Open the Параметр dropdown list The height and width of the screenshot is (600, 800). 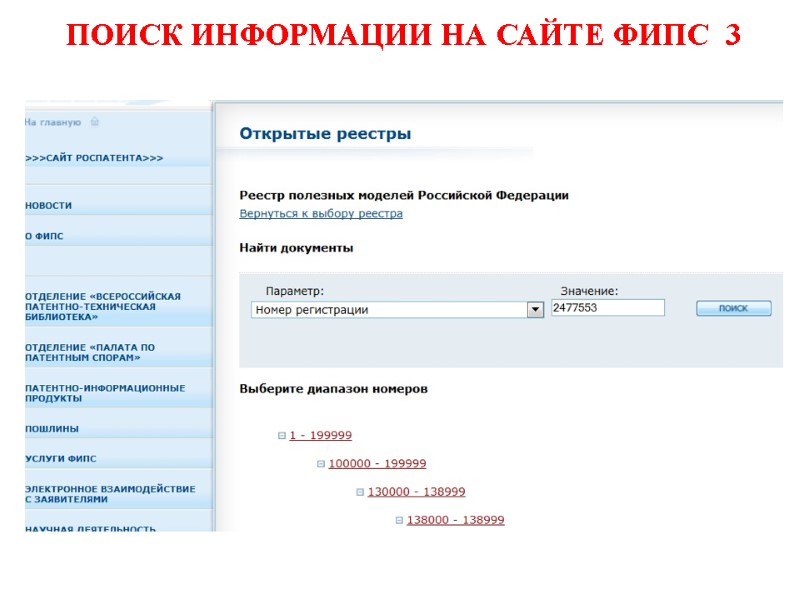(533, 308)
